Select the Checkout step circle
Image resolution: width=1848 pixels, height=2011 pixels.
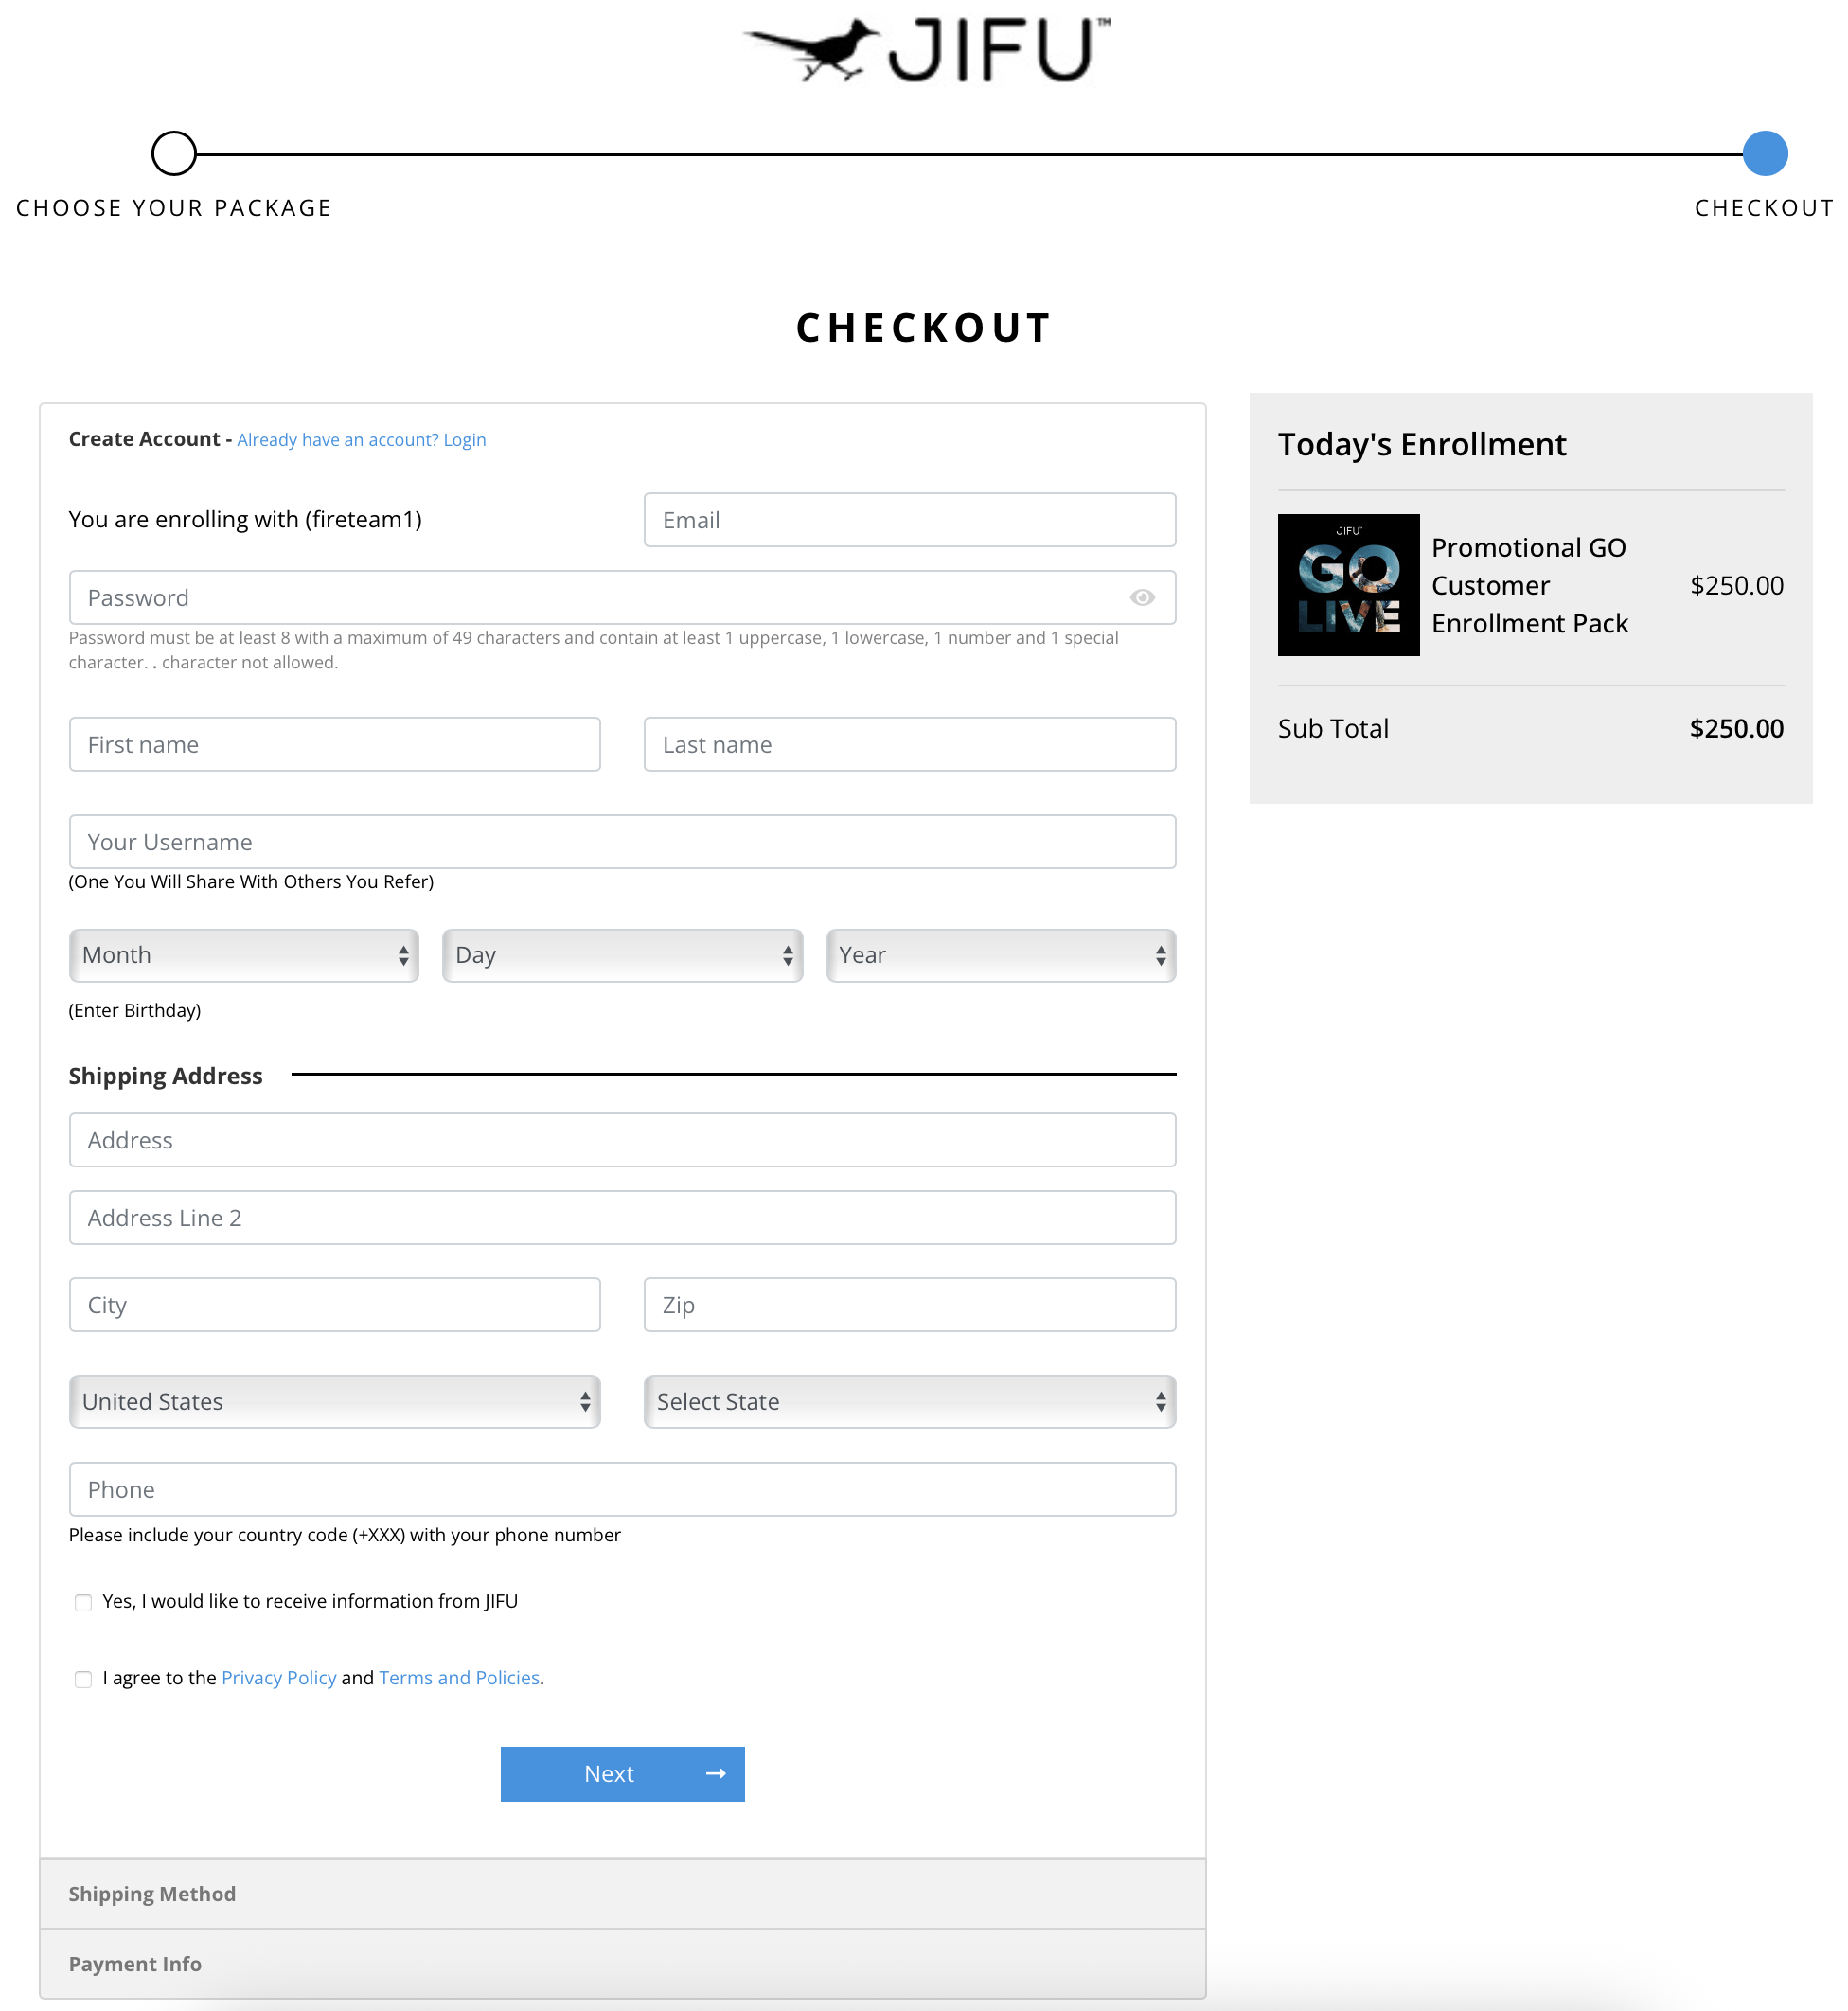pos(1765,154)
